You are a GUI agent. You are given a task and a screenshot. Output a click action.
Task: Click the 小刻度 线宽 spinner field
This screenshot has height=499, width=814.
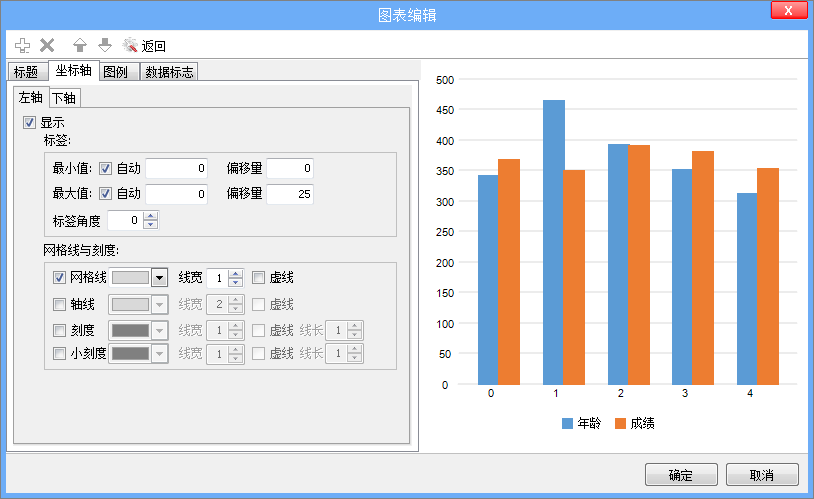click(x=225, y=354)
